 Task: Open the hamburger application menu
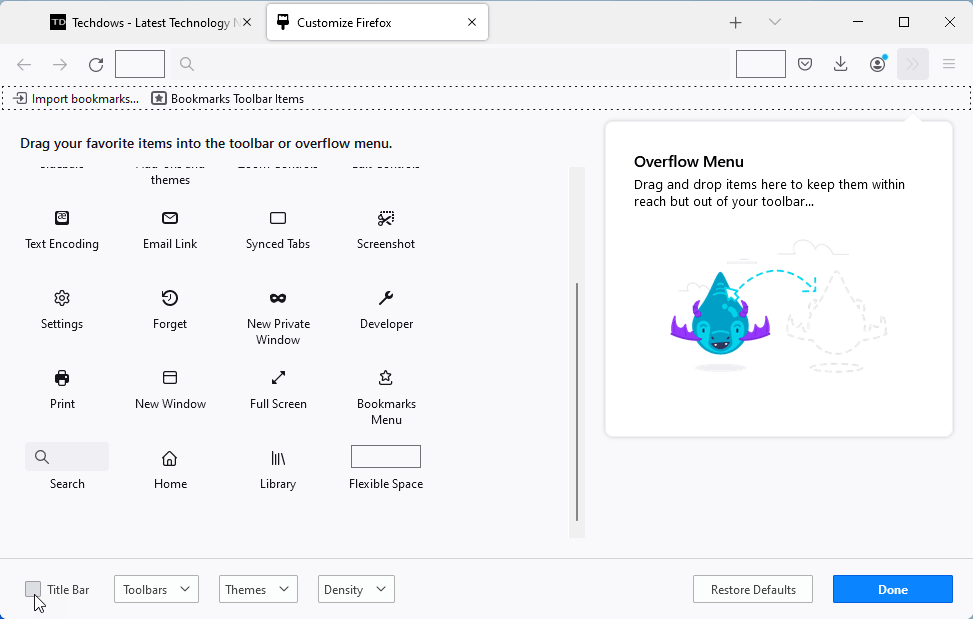pos(949,64)
